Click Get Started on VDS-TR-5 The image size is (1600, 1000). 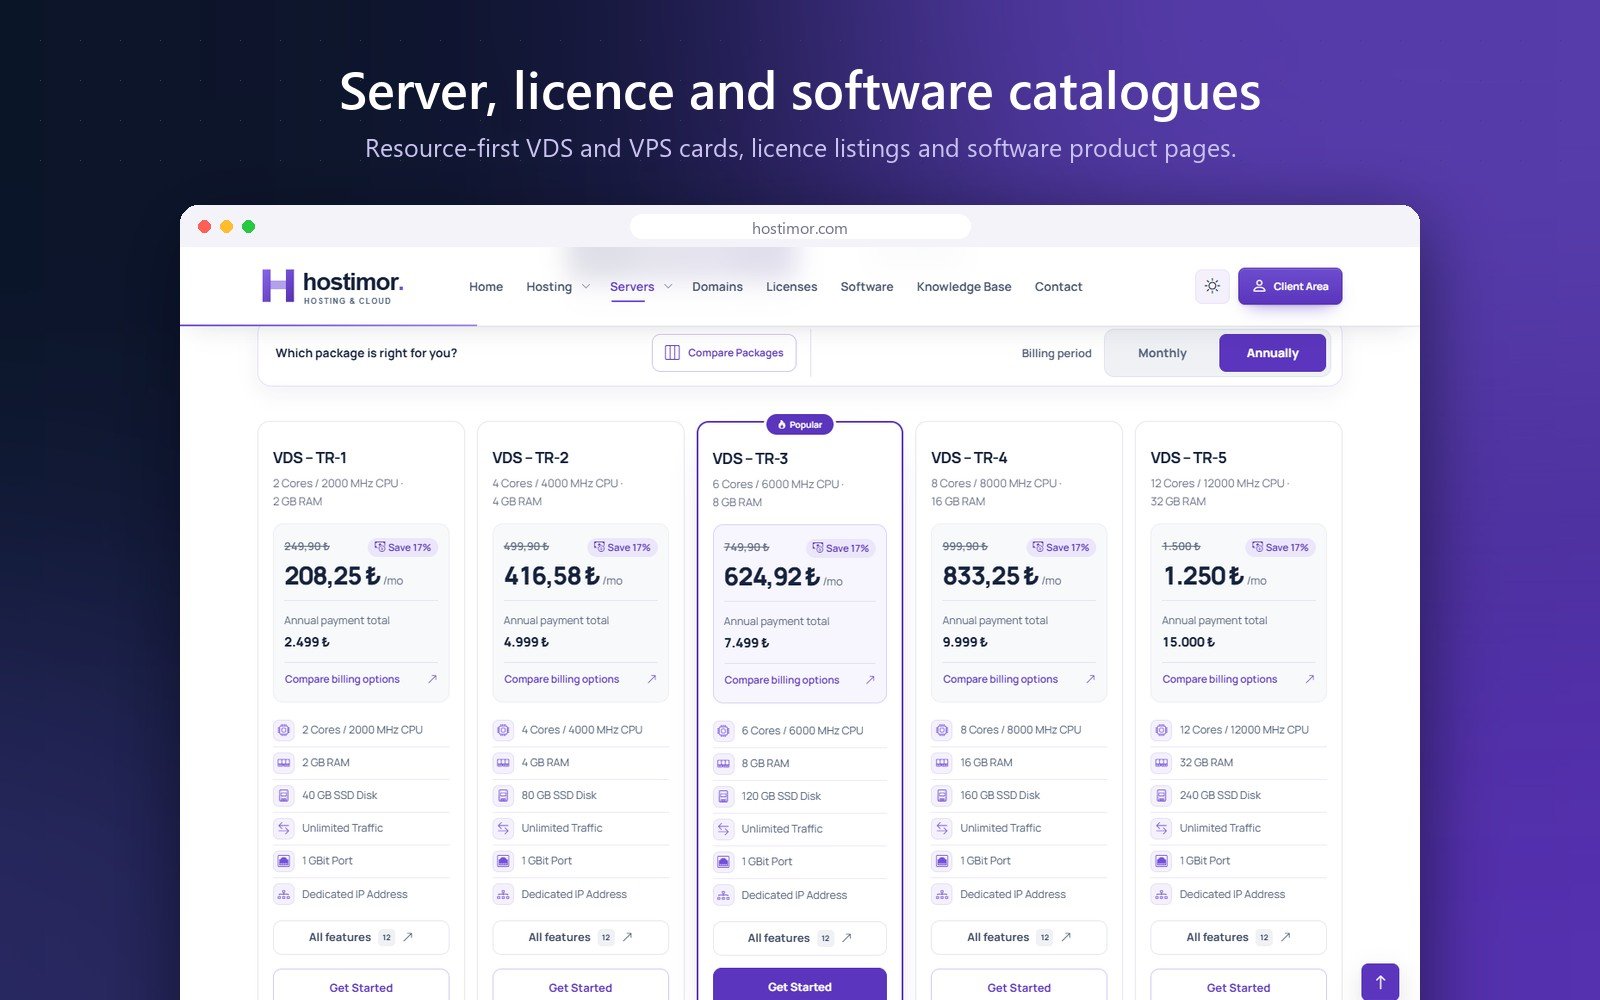[1238, 986]
